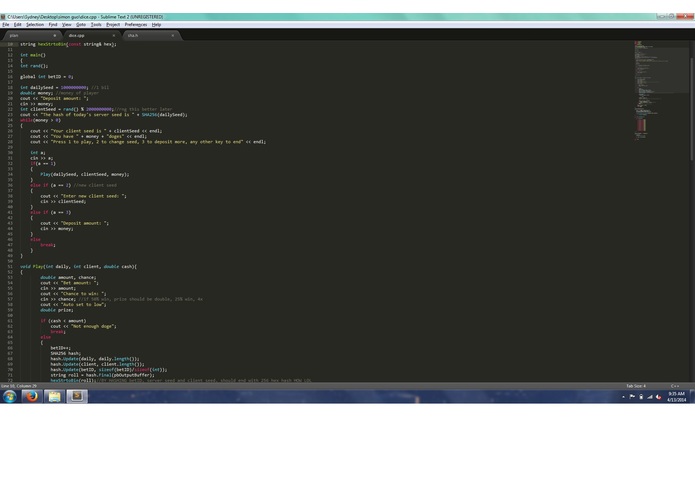Click the line 12 'int main()' code
The width and height of the screenshot is (695, 494).
[x=33, y=55]
